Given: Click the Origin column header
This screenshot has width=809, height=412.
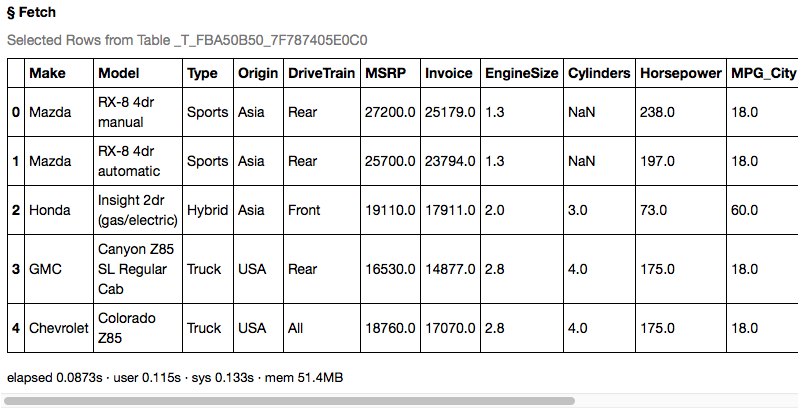Looking at the screenshot, I should click(257, 74).
